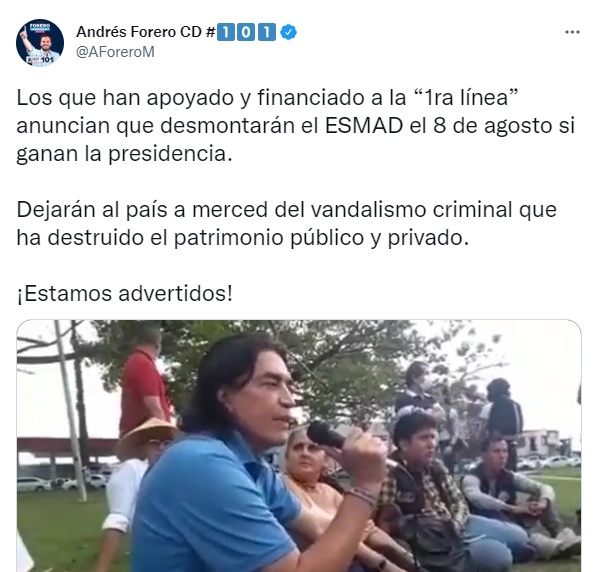Click the blue verified checkmark badge

point(288,32)
